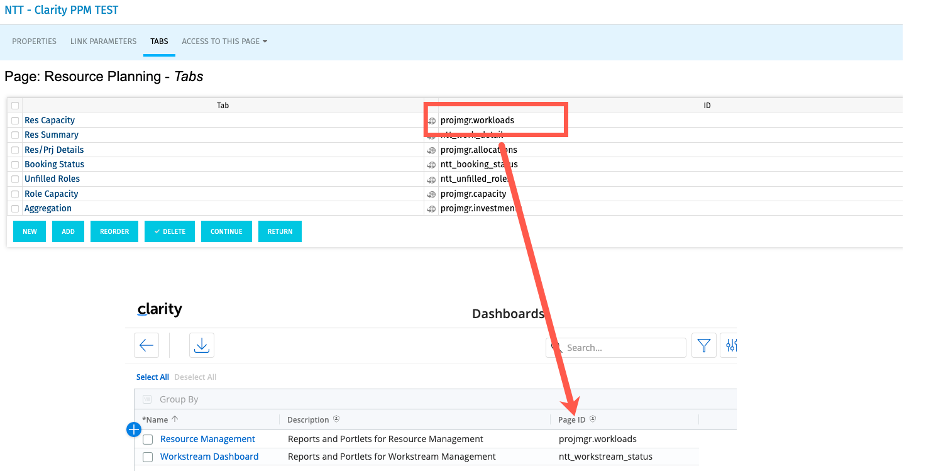Click the projmgr.workloads Page ID cell

[598, 439]
